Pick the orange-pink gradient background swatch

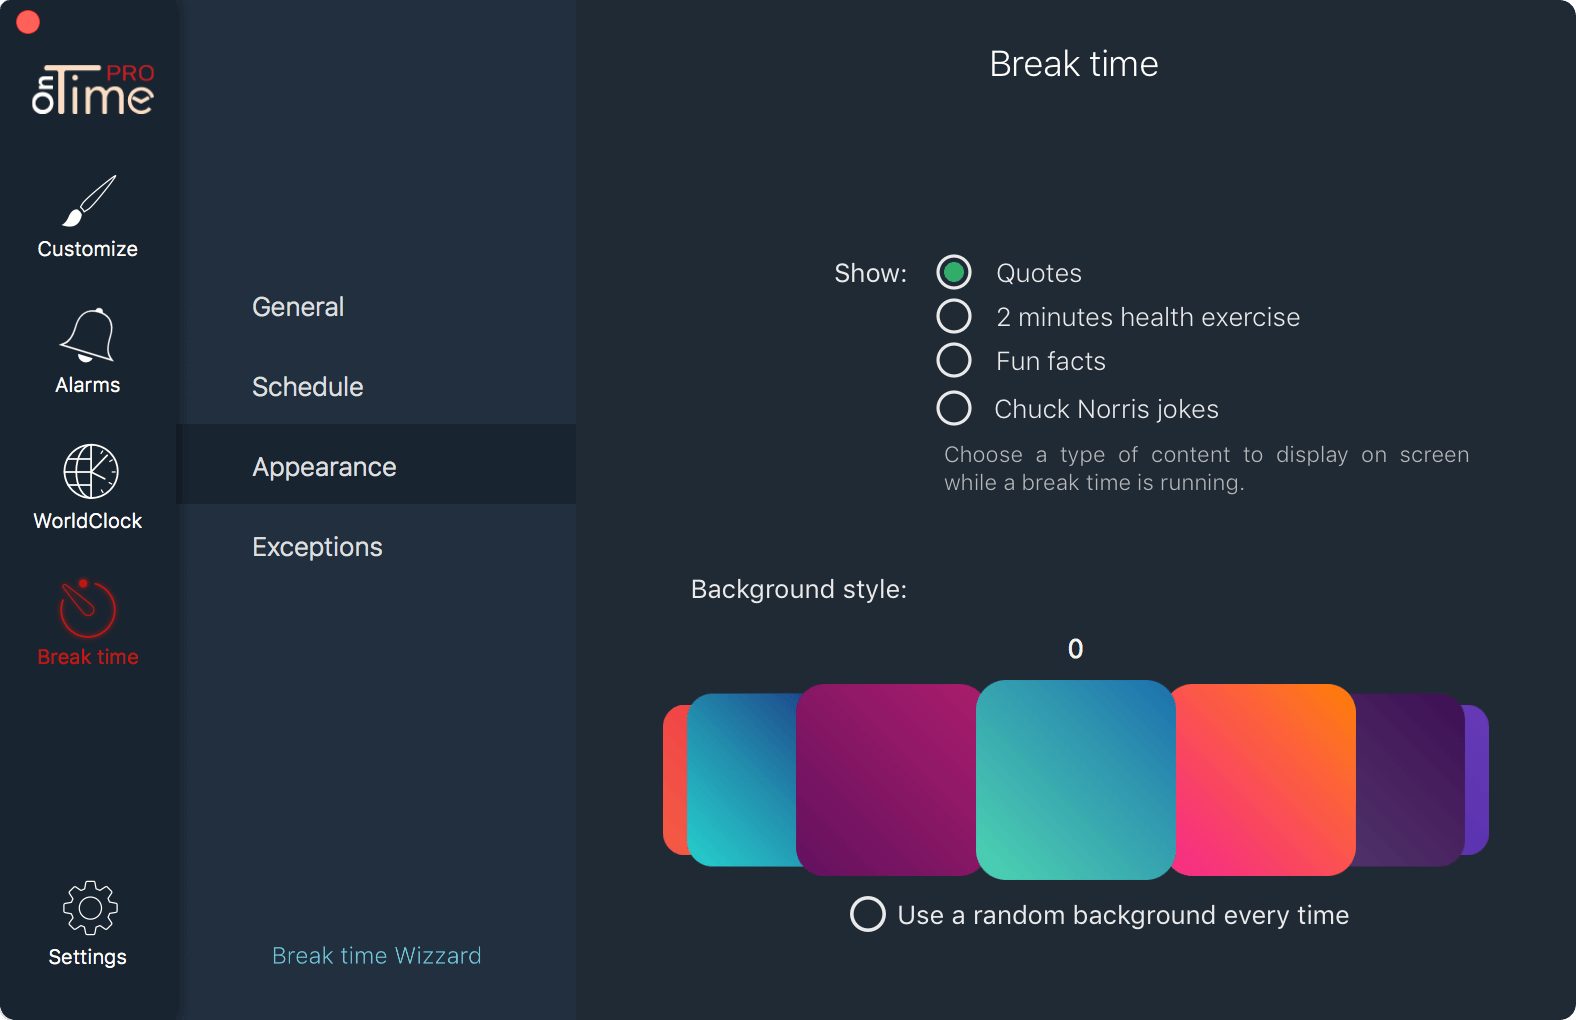[1265, 780]
